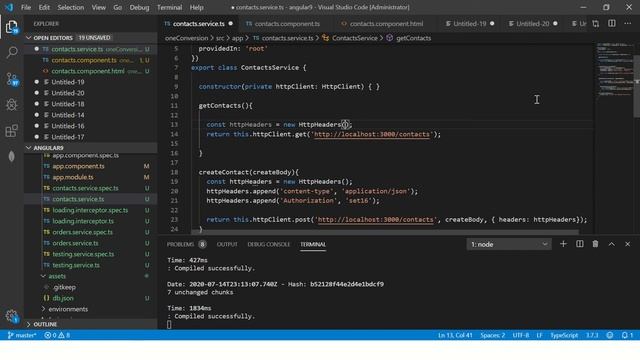This screenshot has width=640, height=360.
Task: Click the unsaved dot on Untitled-20 tab
Action: point(555,24)
